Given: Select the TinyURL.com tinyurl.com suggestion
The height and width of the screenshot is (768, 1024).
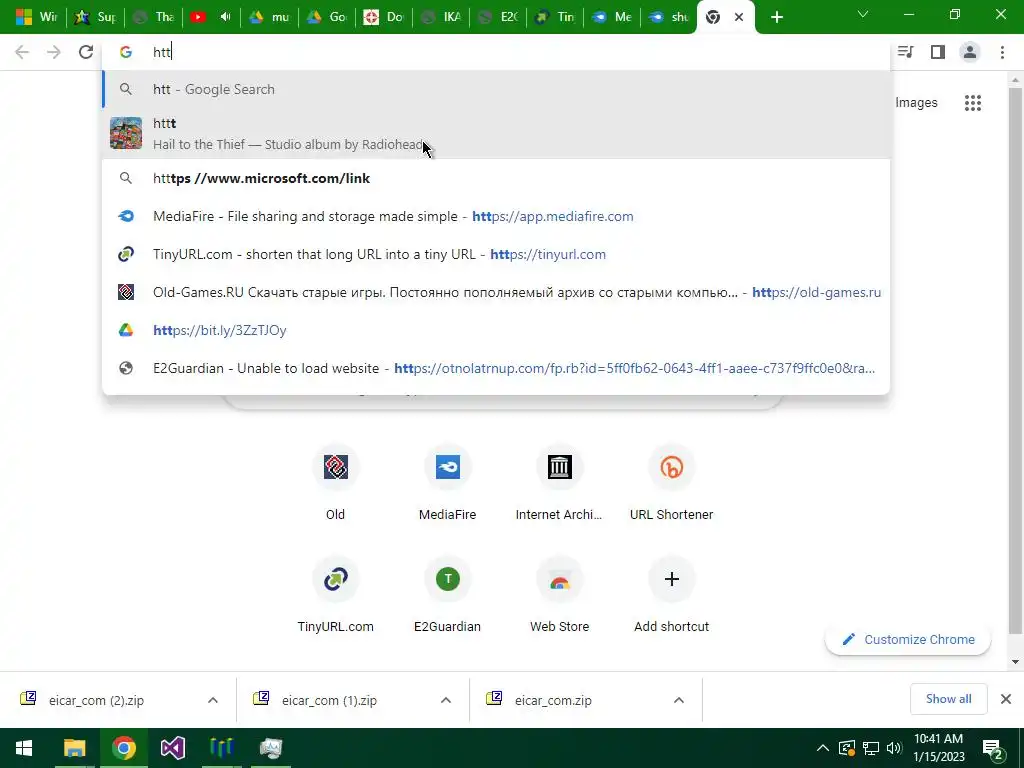Looking at the screenshot, I should (x=496, y=254).
